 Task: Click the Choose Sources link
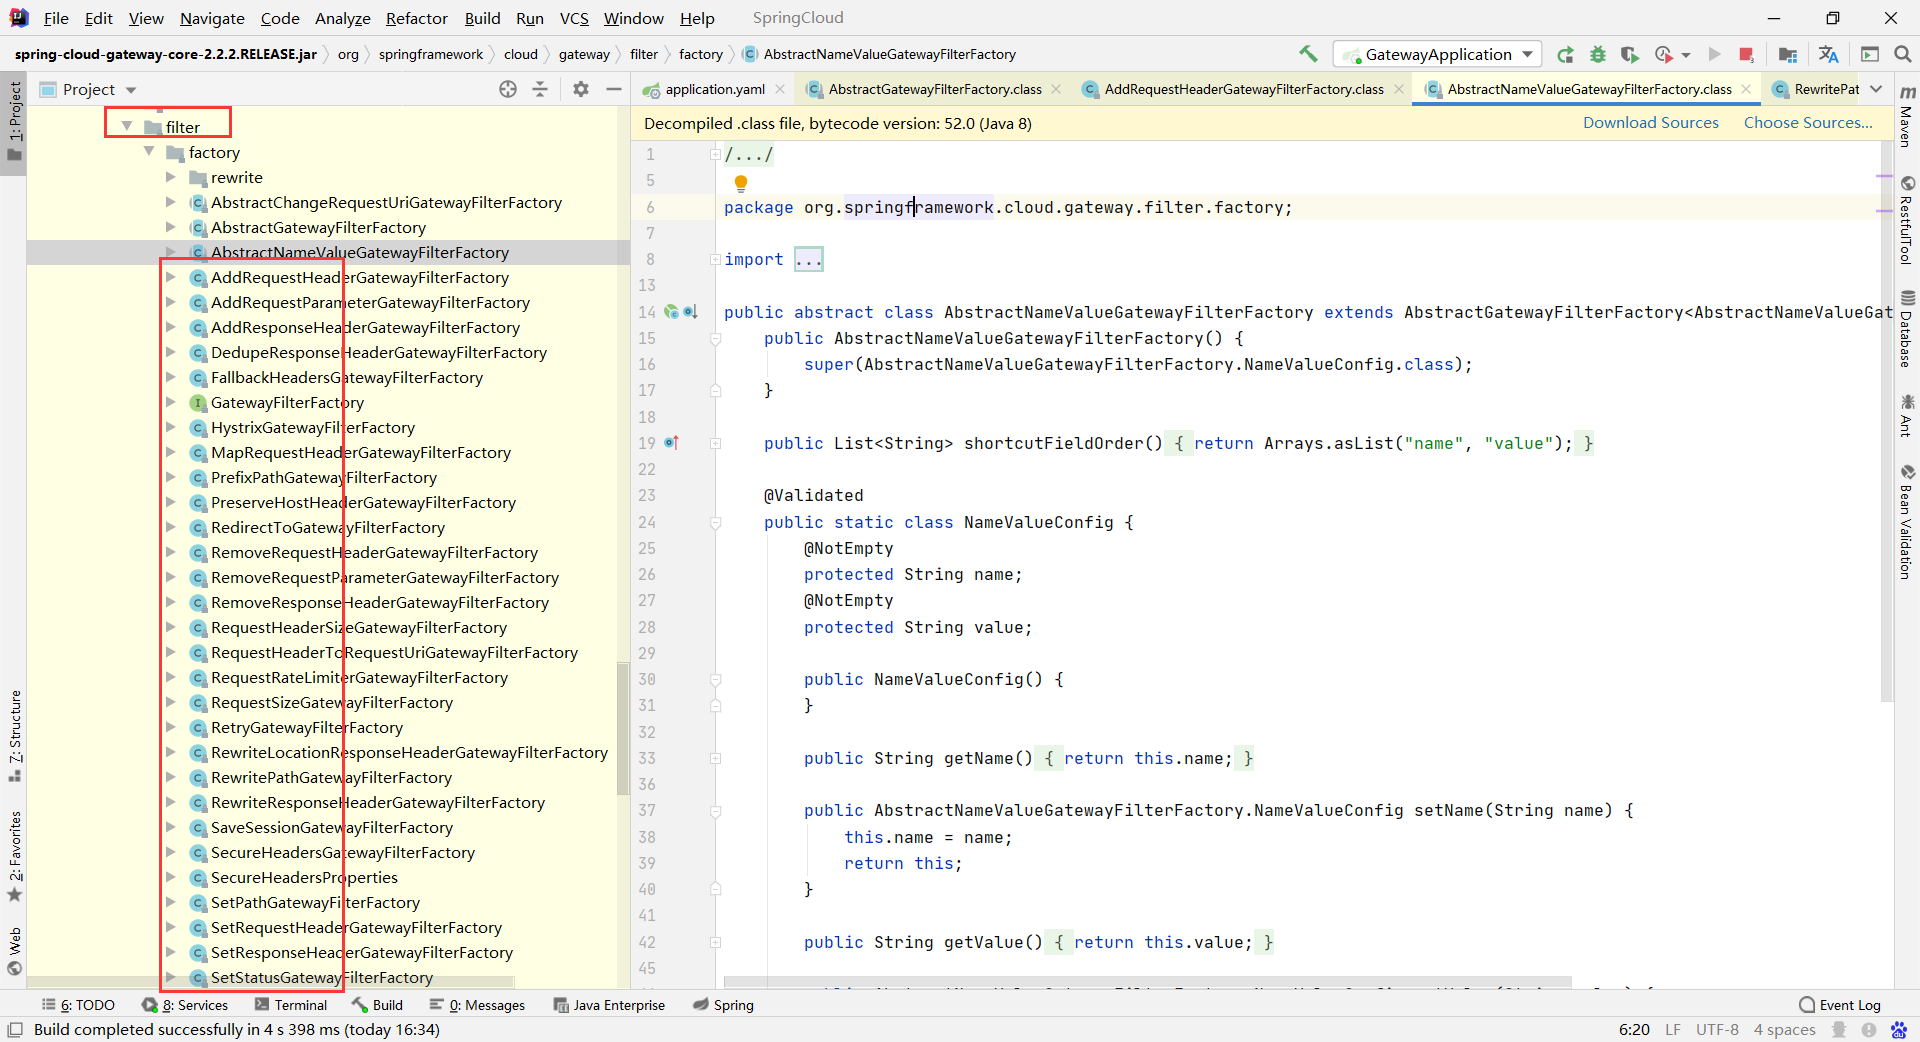1808,123
